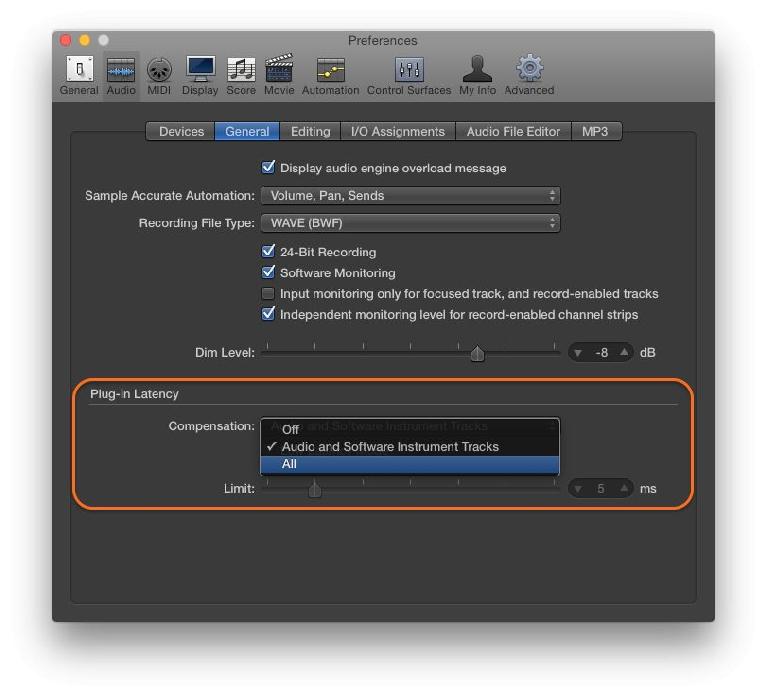Toggle independent monitoring level checkbox

pos(268,313)
